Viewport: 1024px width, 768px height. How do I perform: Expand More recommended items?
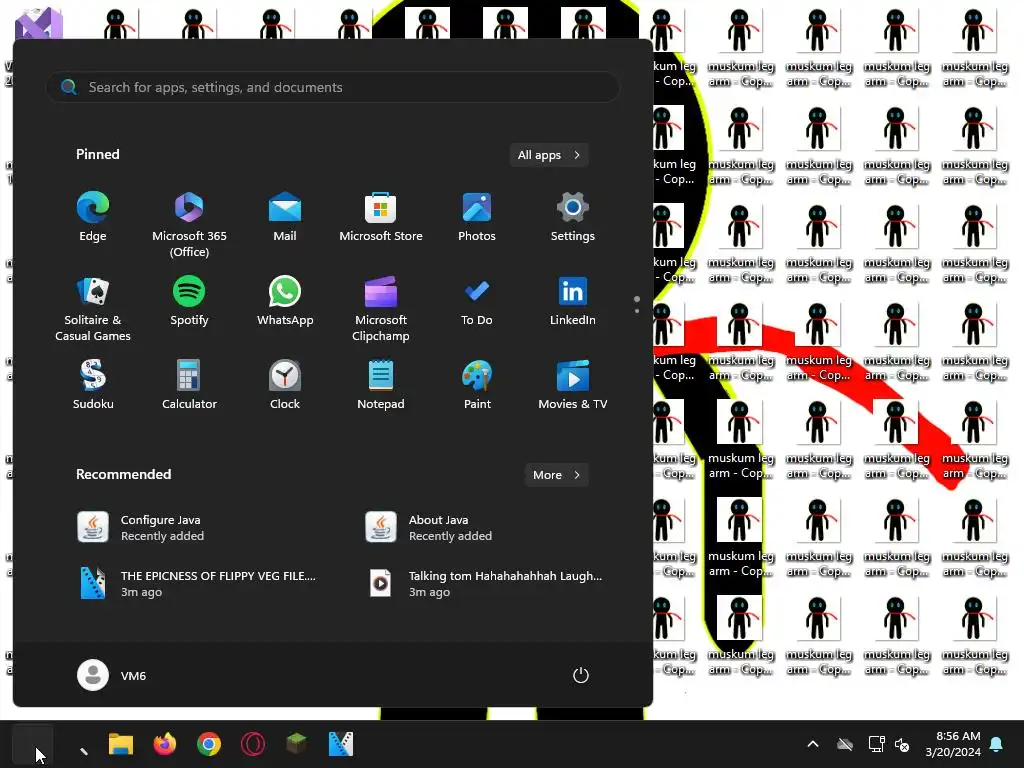tap(556, 475)
